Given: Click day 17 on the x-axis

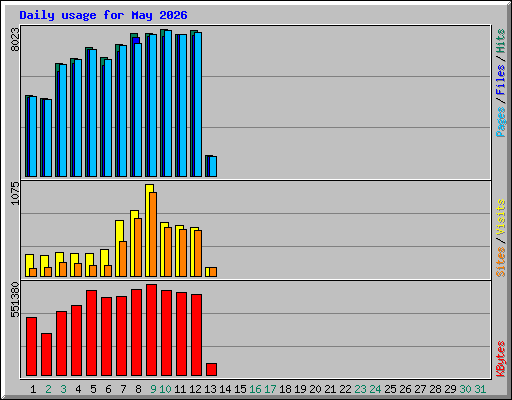Looking at the screenshot, I should click(270, 389).
